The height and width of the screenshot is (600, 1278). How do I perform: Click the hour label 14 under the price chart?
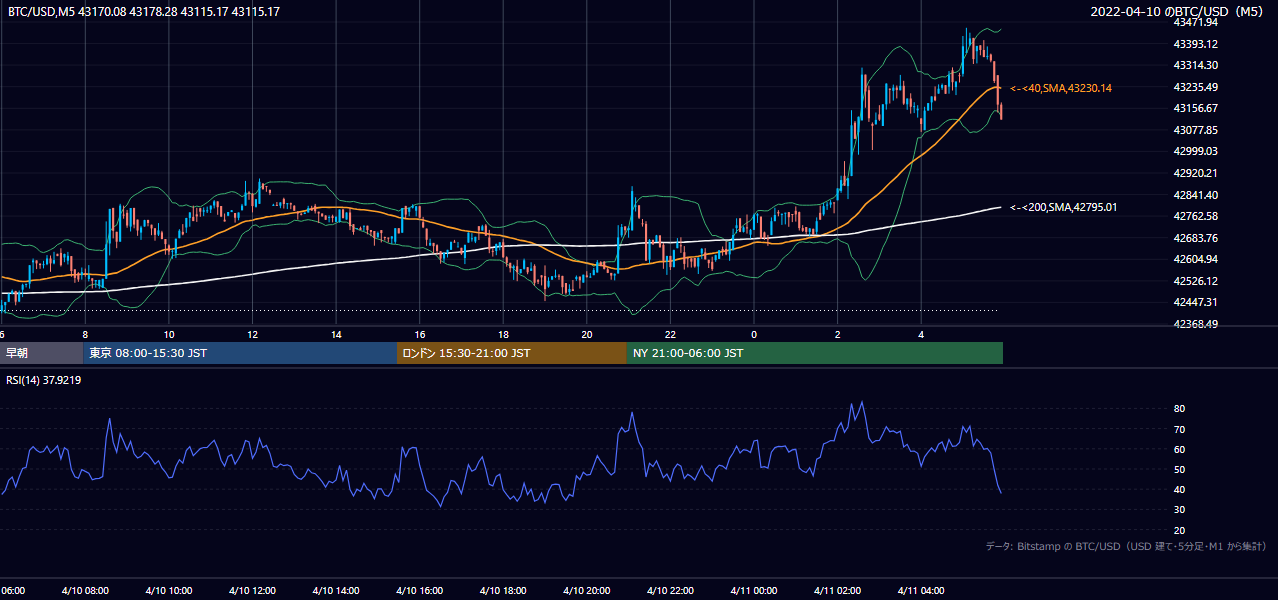click(336, 335)
